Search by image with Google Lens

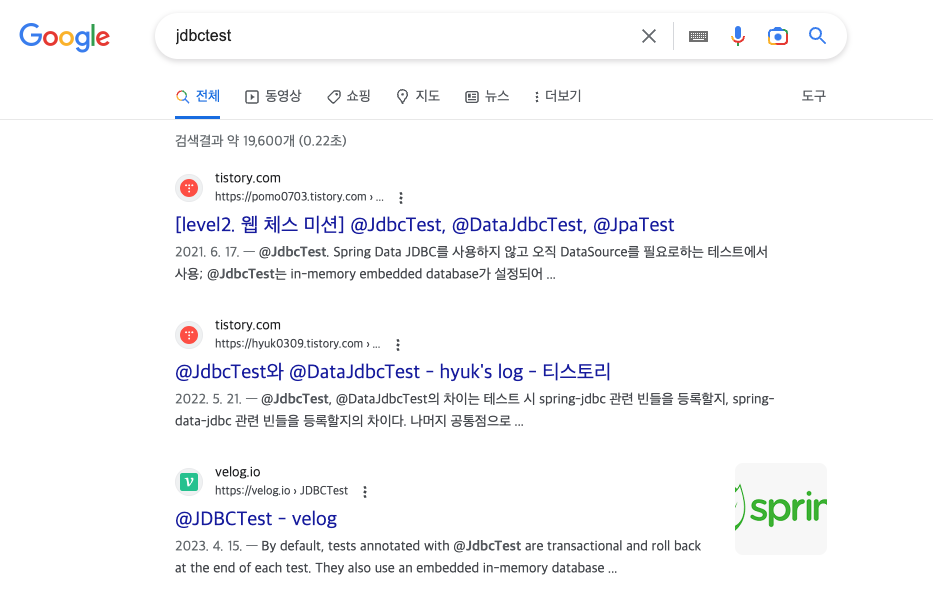[778, 36]
